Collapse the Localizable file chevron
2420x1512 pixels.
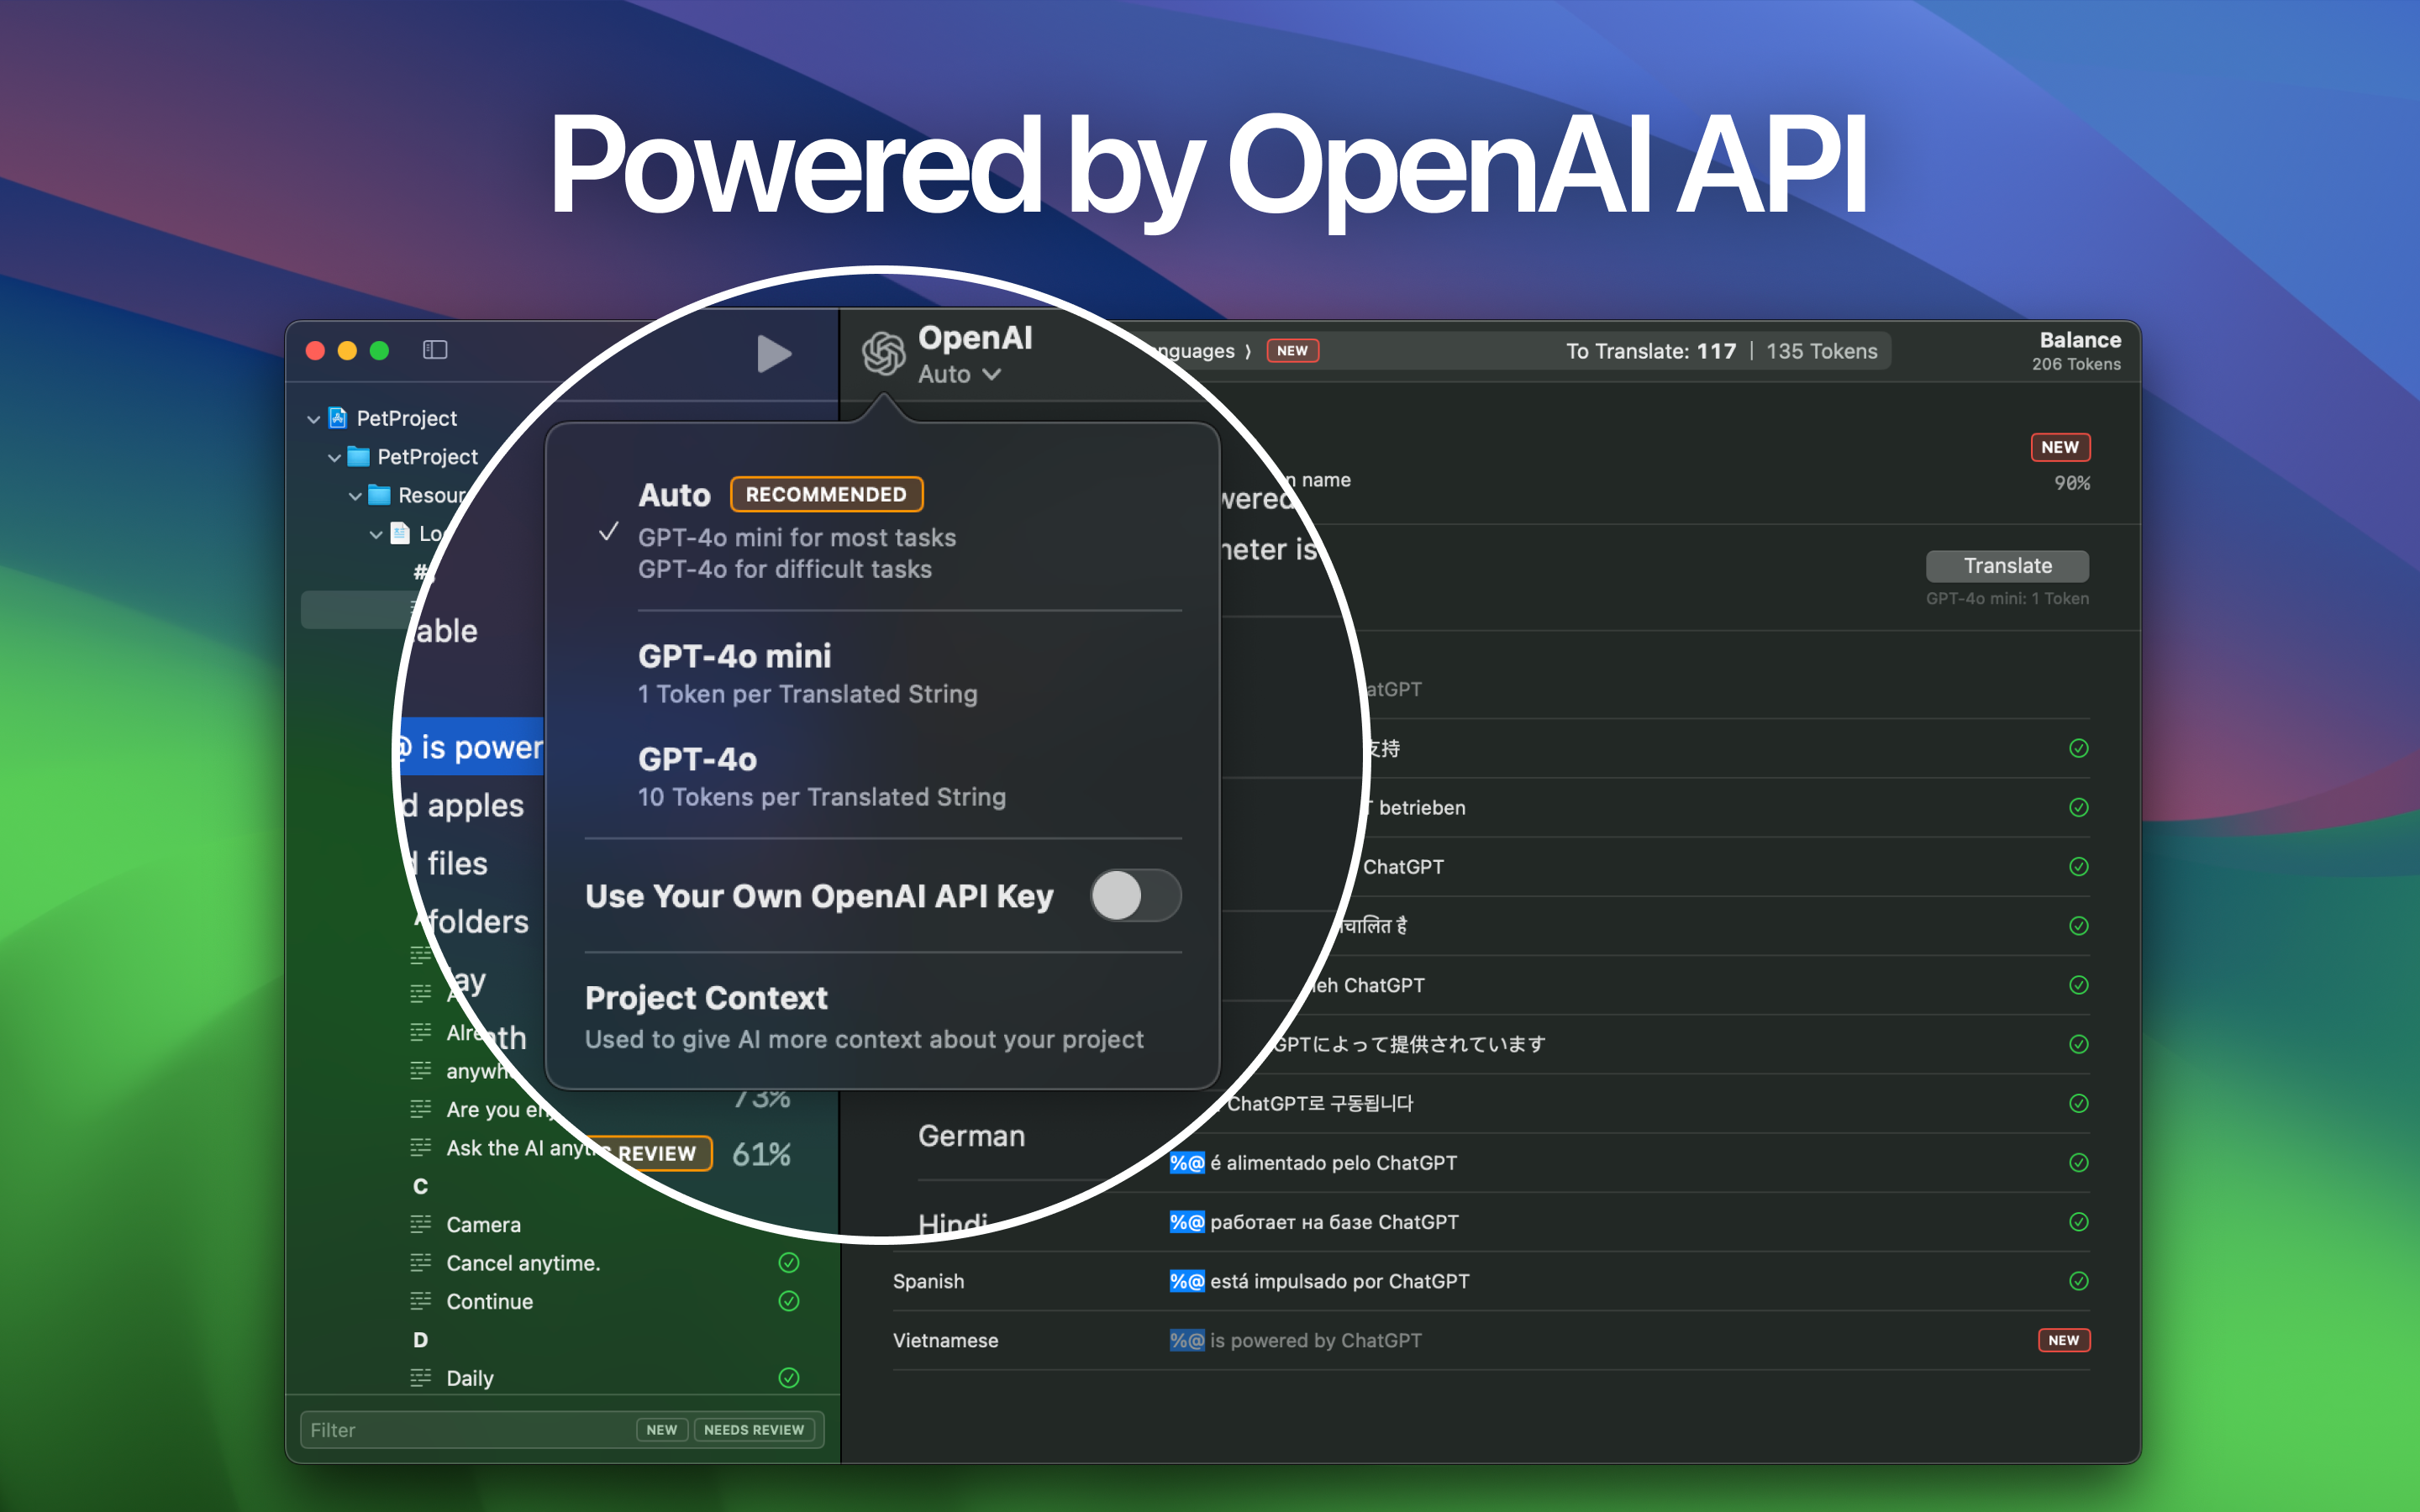click(x=376, y=534)
